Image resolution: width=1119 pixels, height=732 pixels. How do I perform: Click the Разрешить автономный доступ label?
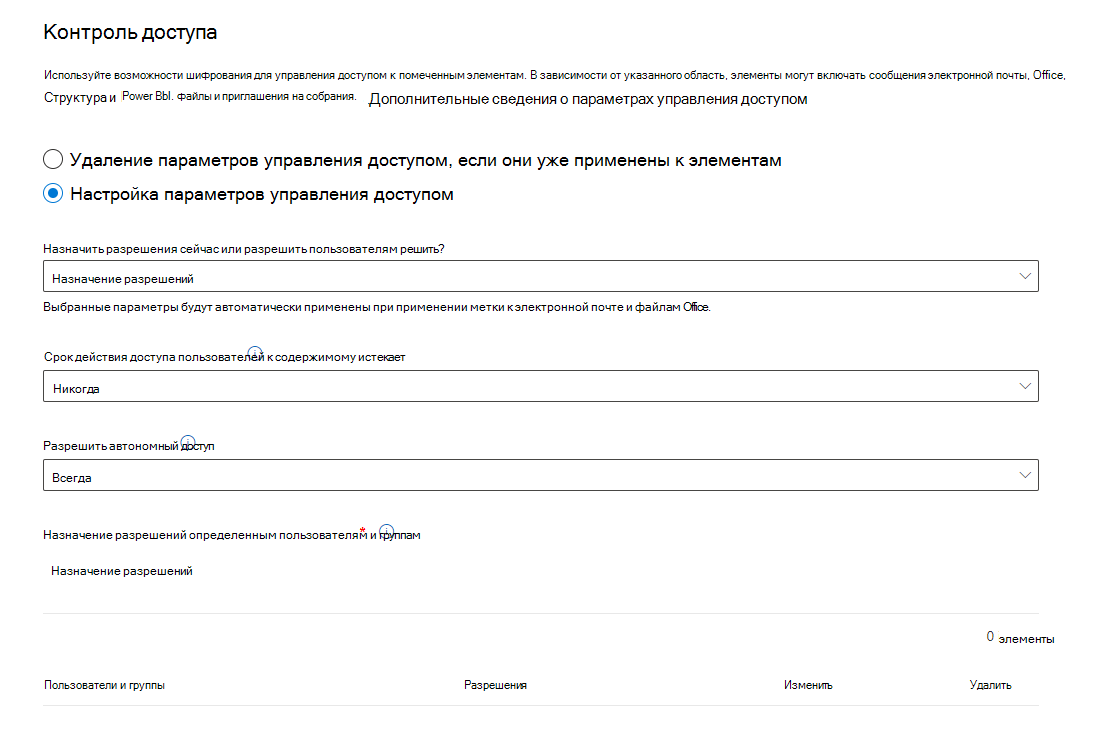tap(128, 446)
